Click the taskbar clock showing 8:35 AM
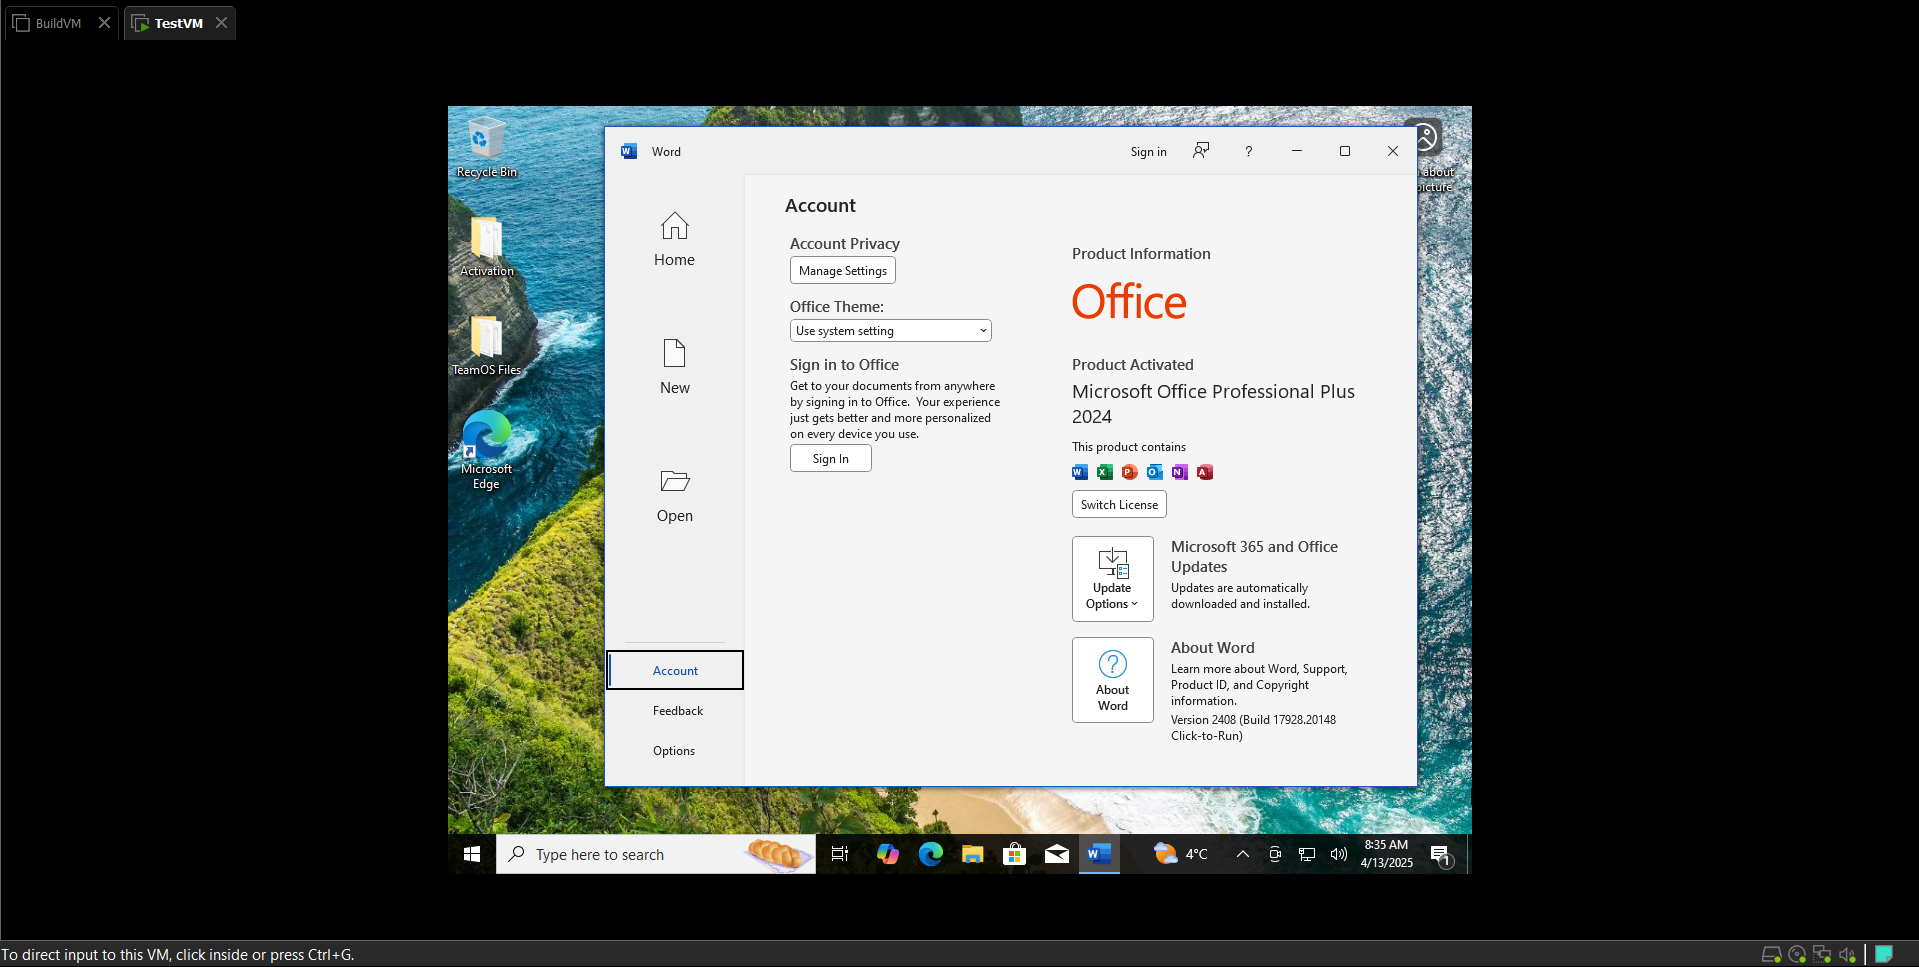 pyautogui.click(x=1386, y=854)
